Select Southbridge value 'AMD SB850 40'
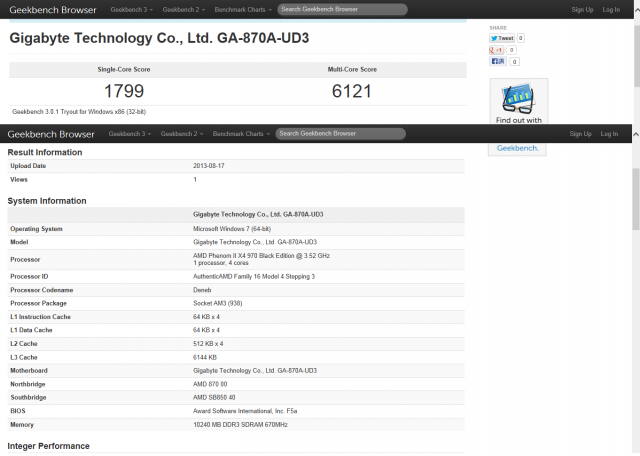640x456 pixels. [214, 397]
